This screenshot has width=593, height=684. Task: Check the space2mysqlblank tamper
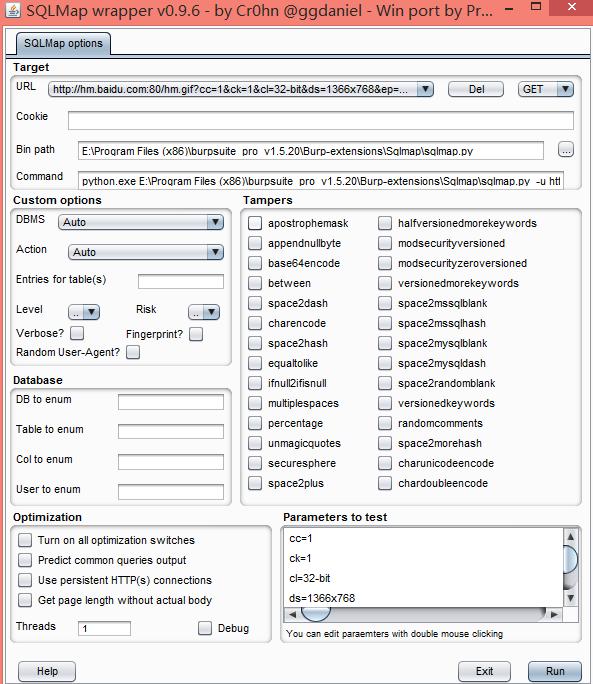coord(385,343)
